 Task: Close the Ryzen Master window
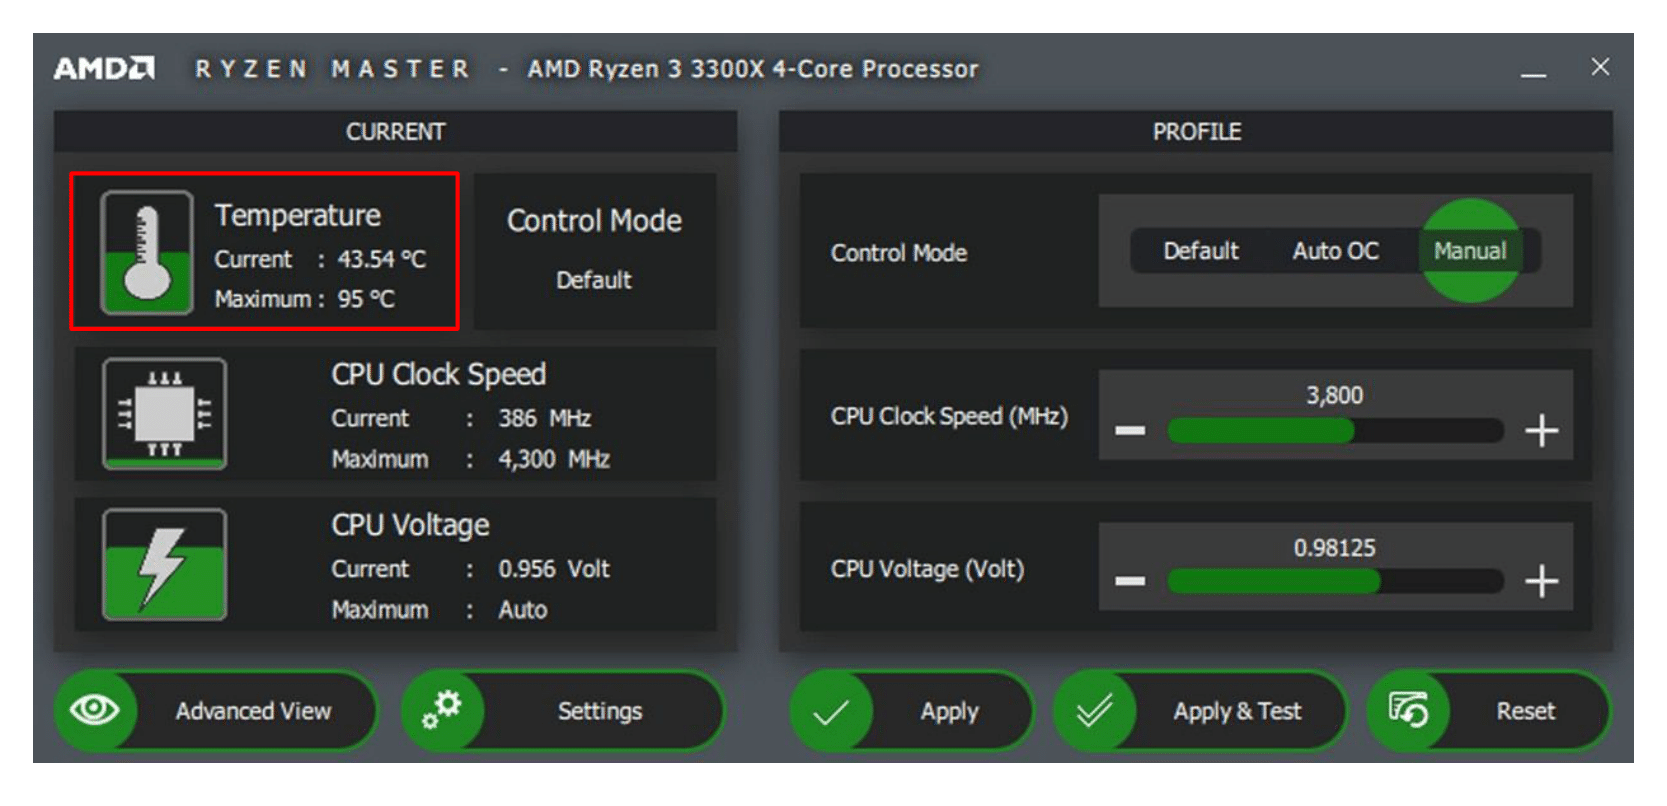tap(1600, 67)
